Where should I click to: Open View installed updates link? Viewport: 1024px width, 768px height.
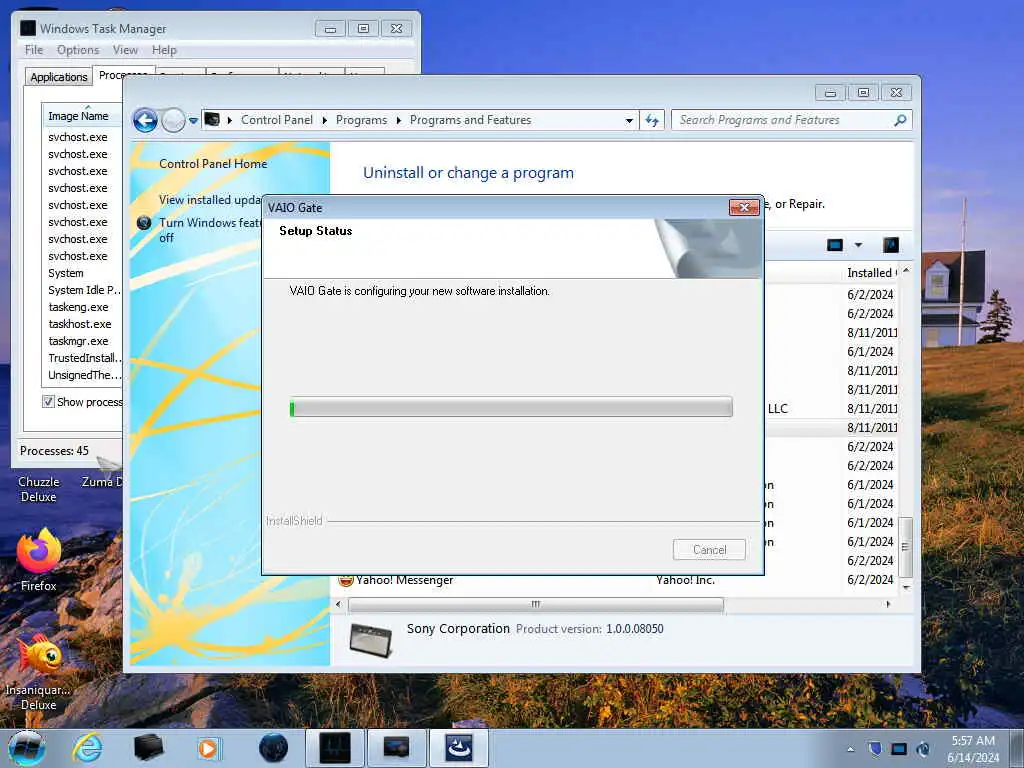(210, 200)
